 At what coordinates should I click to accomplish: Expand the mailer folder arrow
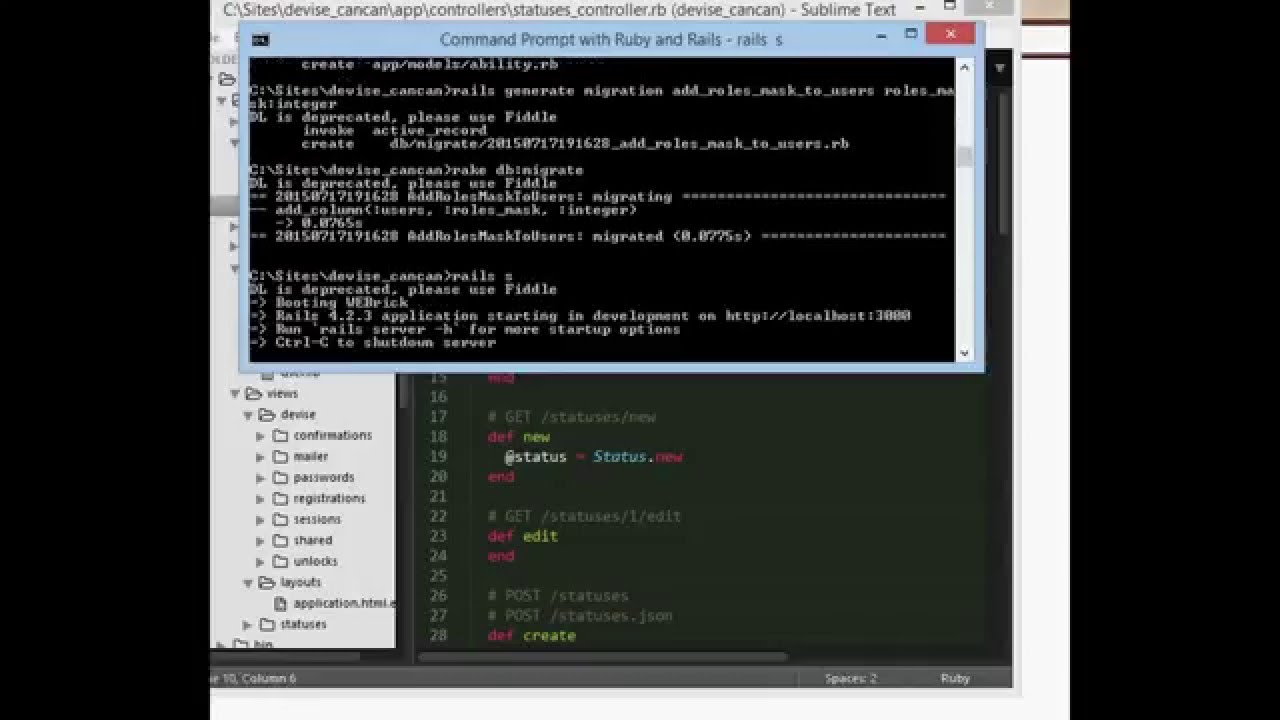[x=261, y=457]
